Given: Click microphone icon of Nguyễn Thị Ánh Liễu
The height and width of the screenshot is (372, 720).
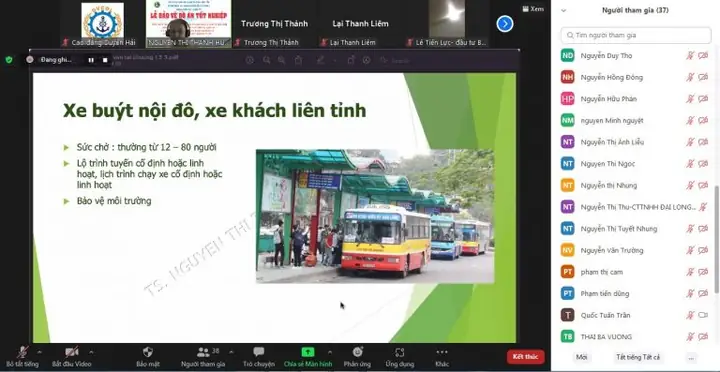Looking at the screenshot, I should point(690,142).
